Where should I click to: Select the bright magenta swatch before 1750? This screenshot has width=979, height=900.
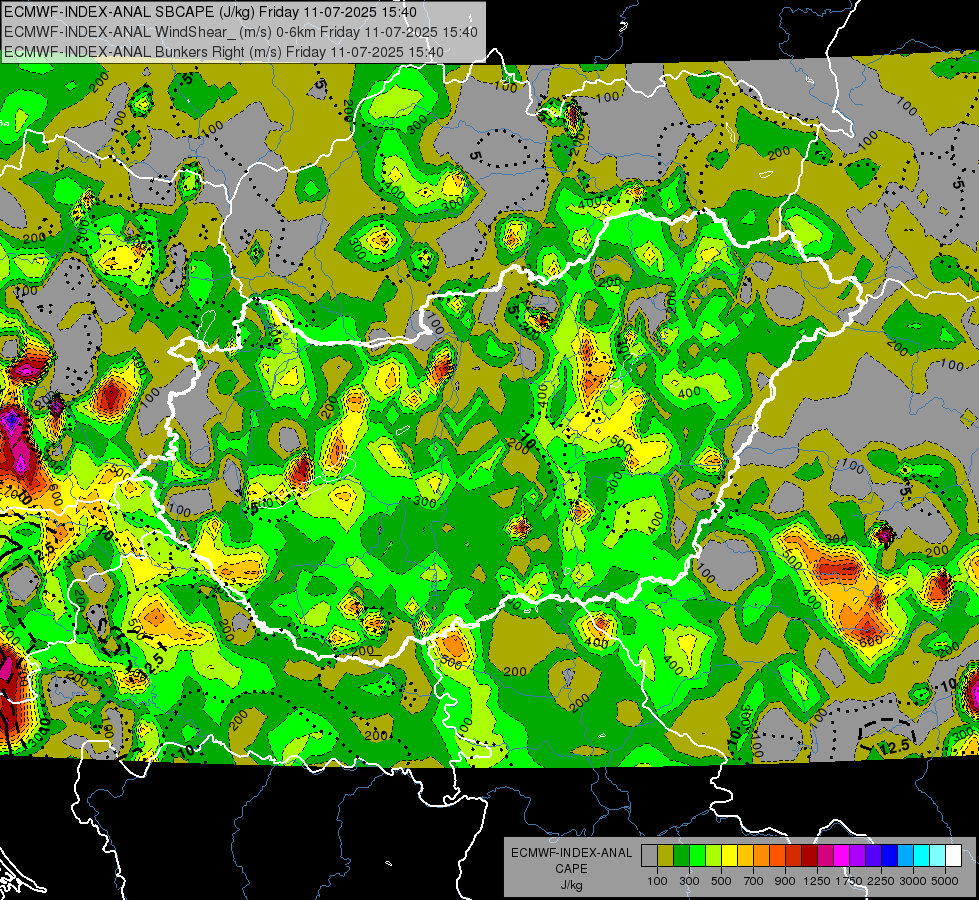point(842,856)
